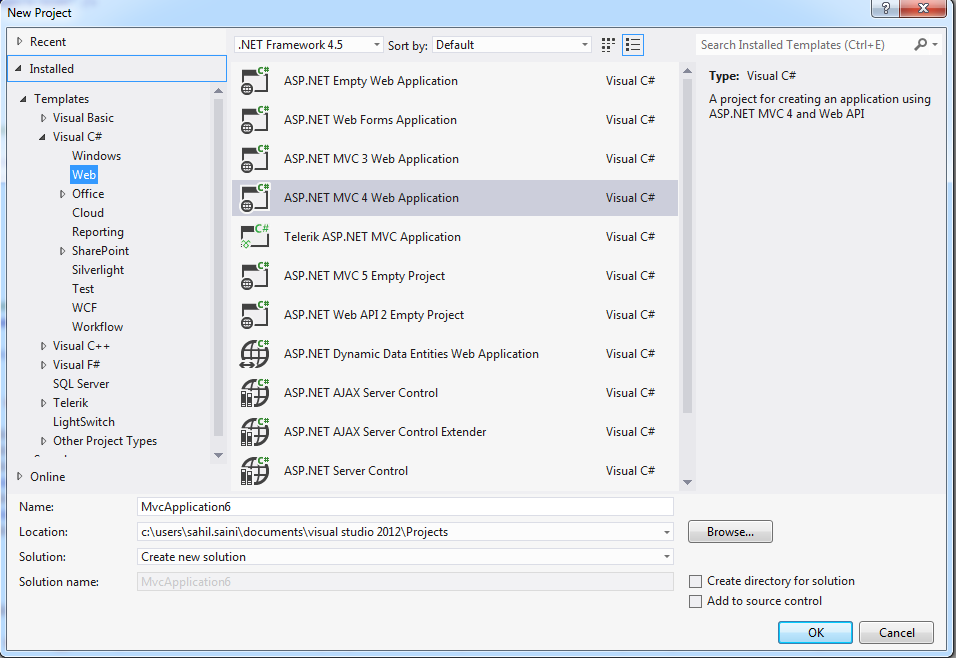The height and width of the screenshot is (658, 956).
Task: Expand the Visual Basic node
Action: pyautogui.click(x=43, y=118)
